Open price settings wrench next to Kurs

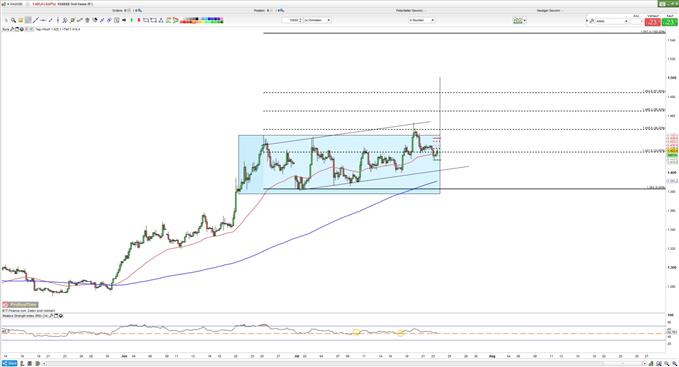pos(12,29)
